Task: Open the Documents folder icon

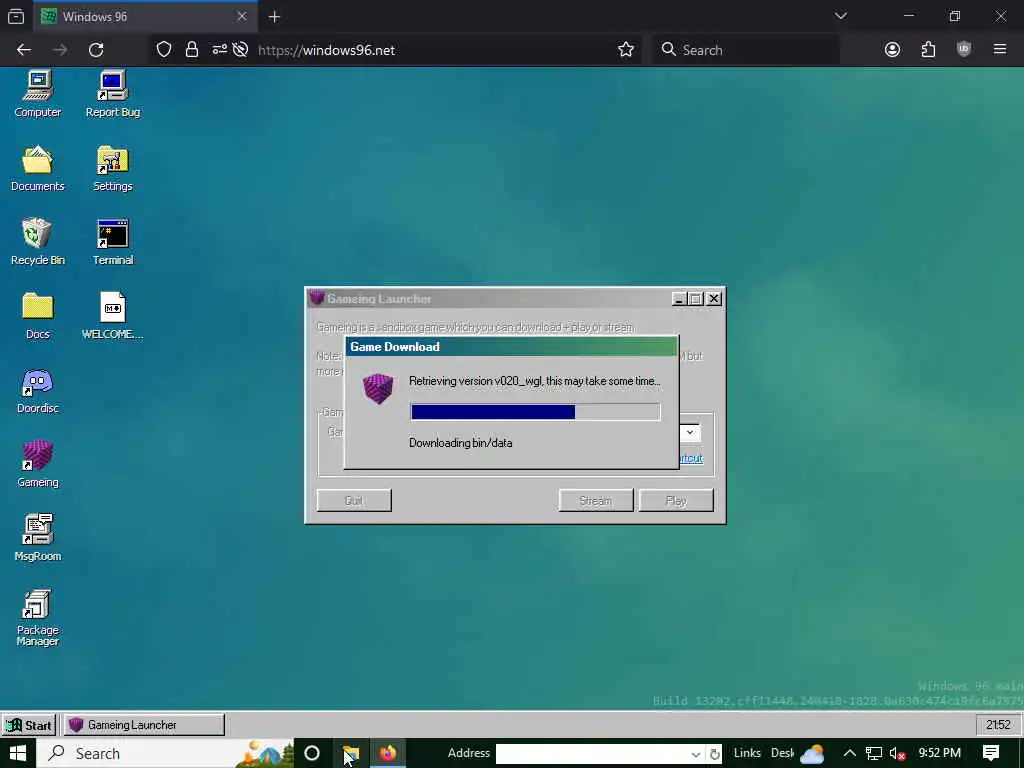Action: pos(38,168)
